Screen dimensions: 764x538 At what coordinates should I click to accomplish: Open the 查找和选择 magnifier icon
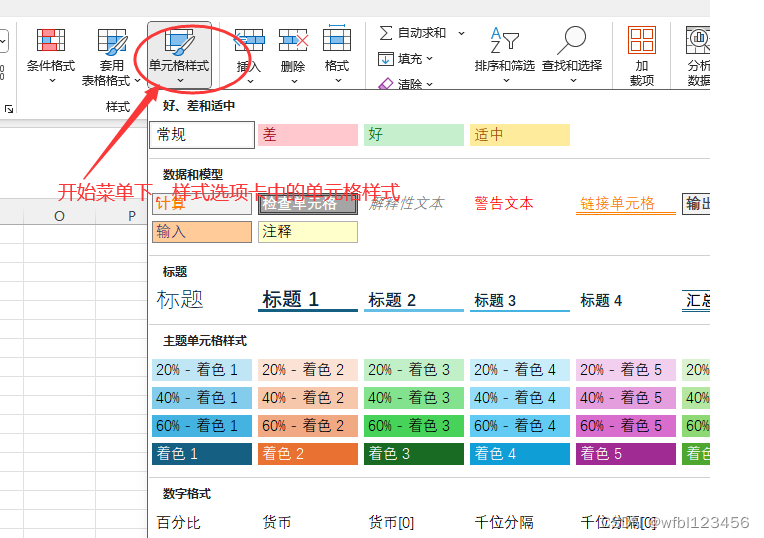pyautogui.click(x=572, y=40)
